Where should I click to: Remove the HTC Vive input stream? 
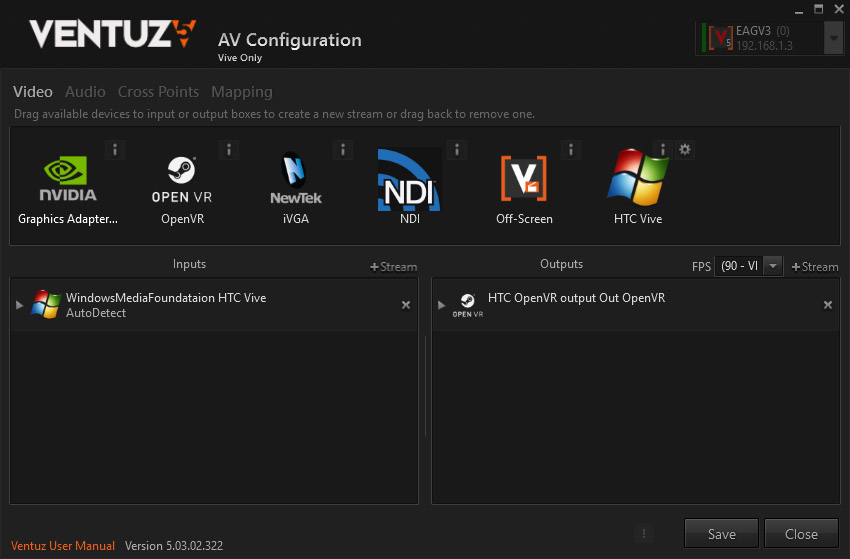(406, 305)
